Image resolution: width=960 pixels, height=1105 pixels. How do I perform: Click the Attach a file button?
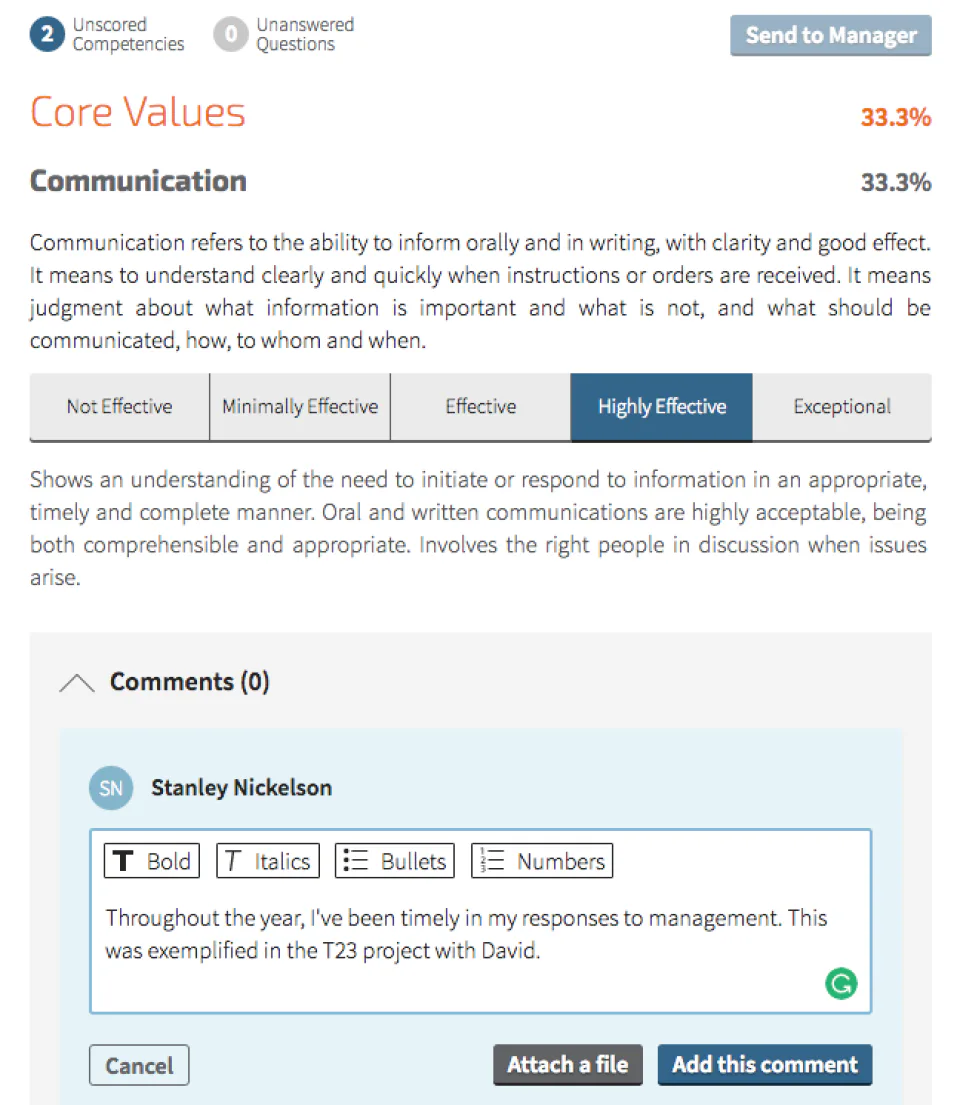point(568,1065)
